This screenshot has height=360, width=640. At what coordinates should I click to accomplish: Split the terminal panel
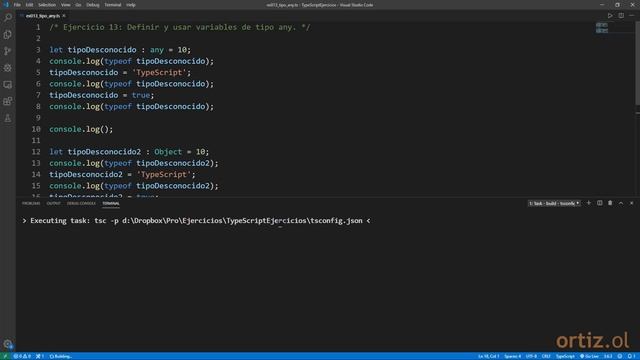600,203
